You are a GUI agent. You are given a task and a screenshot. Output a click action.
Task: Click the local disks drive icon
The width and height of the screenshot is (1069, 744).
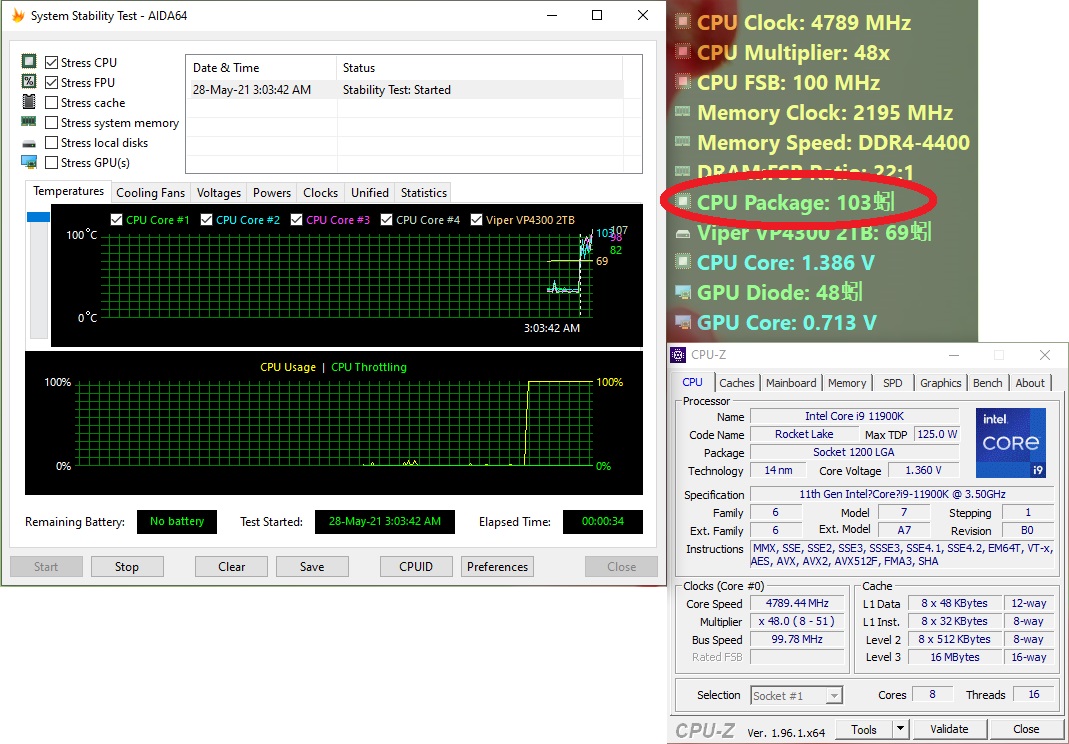[x=29, y=144]
